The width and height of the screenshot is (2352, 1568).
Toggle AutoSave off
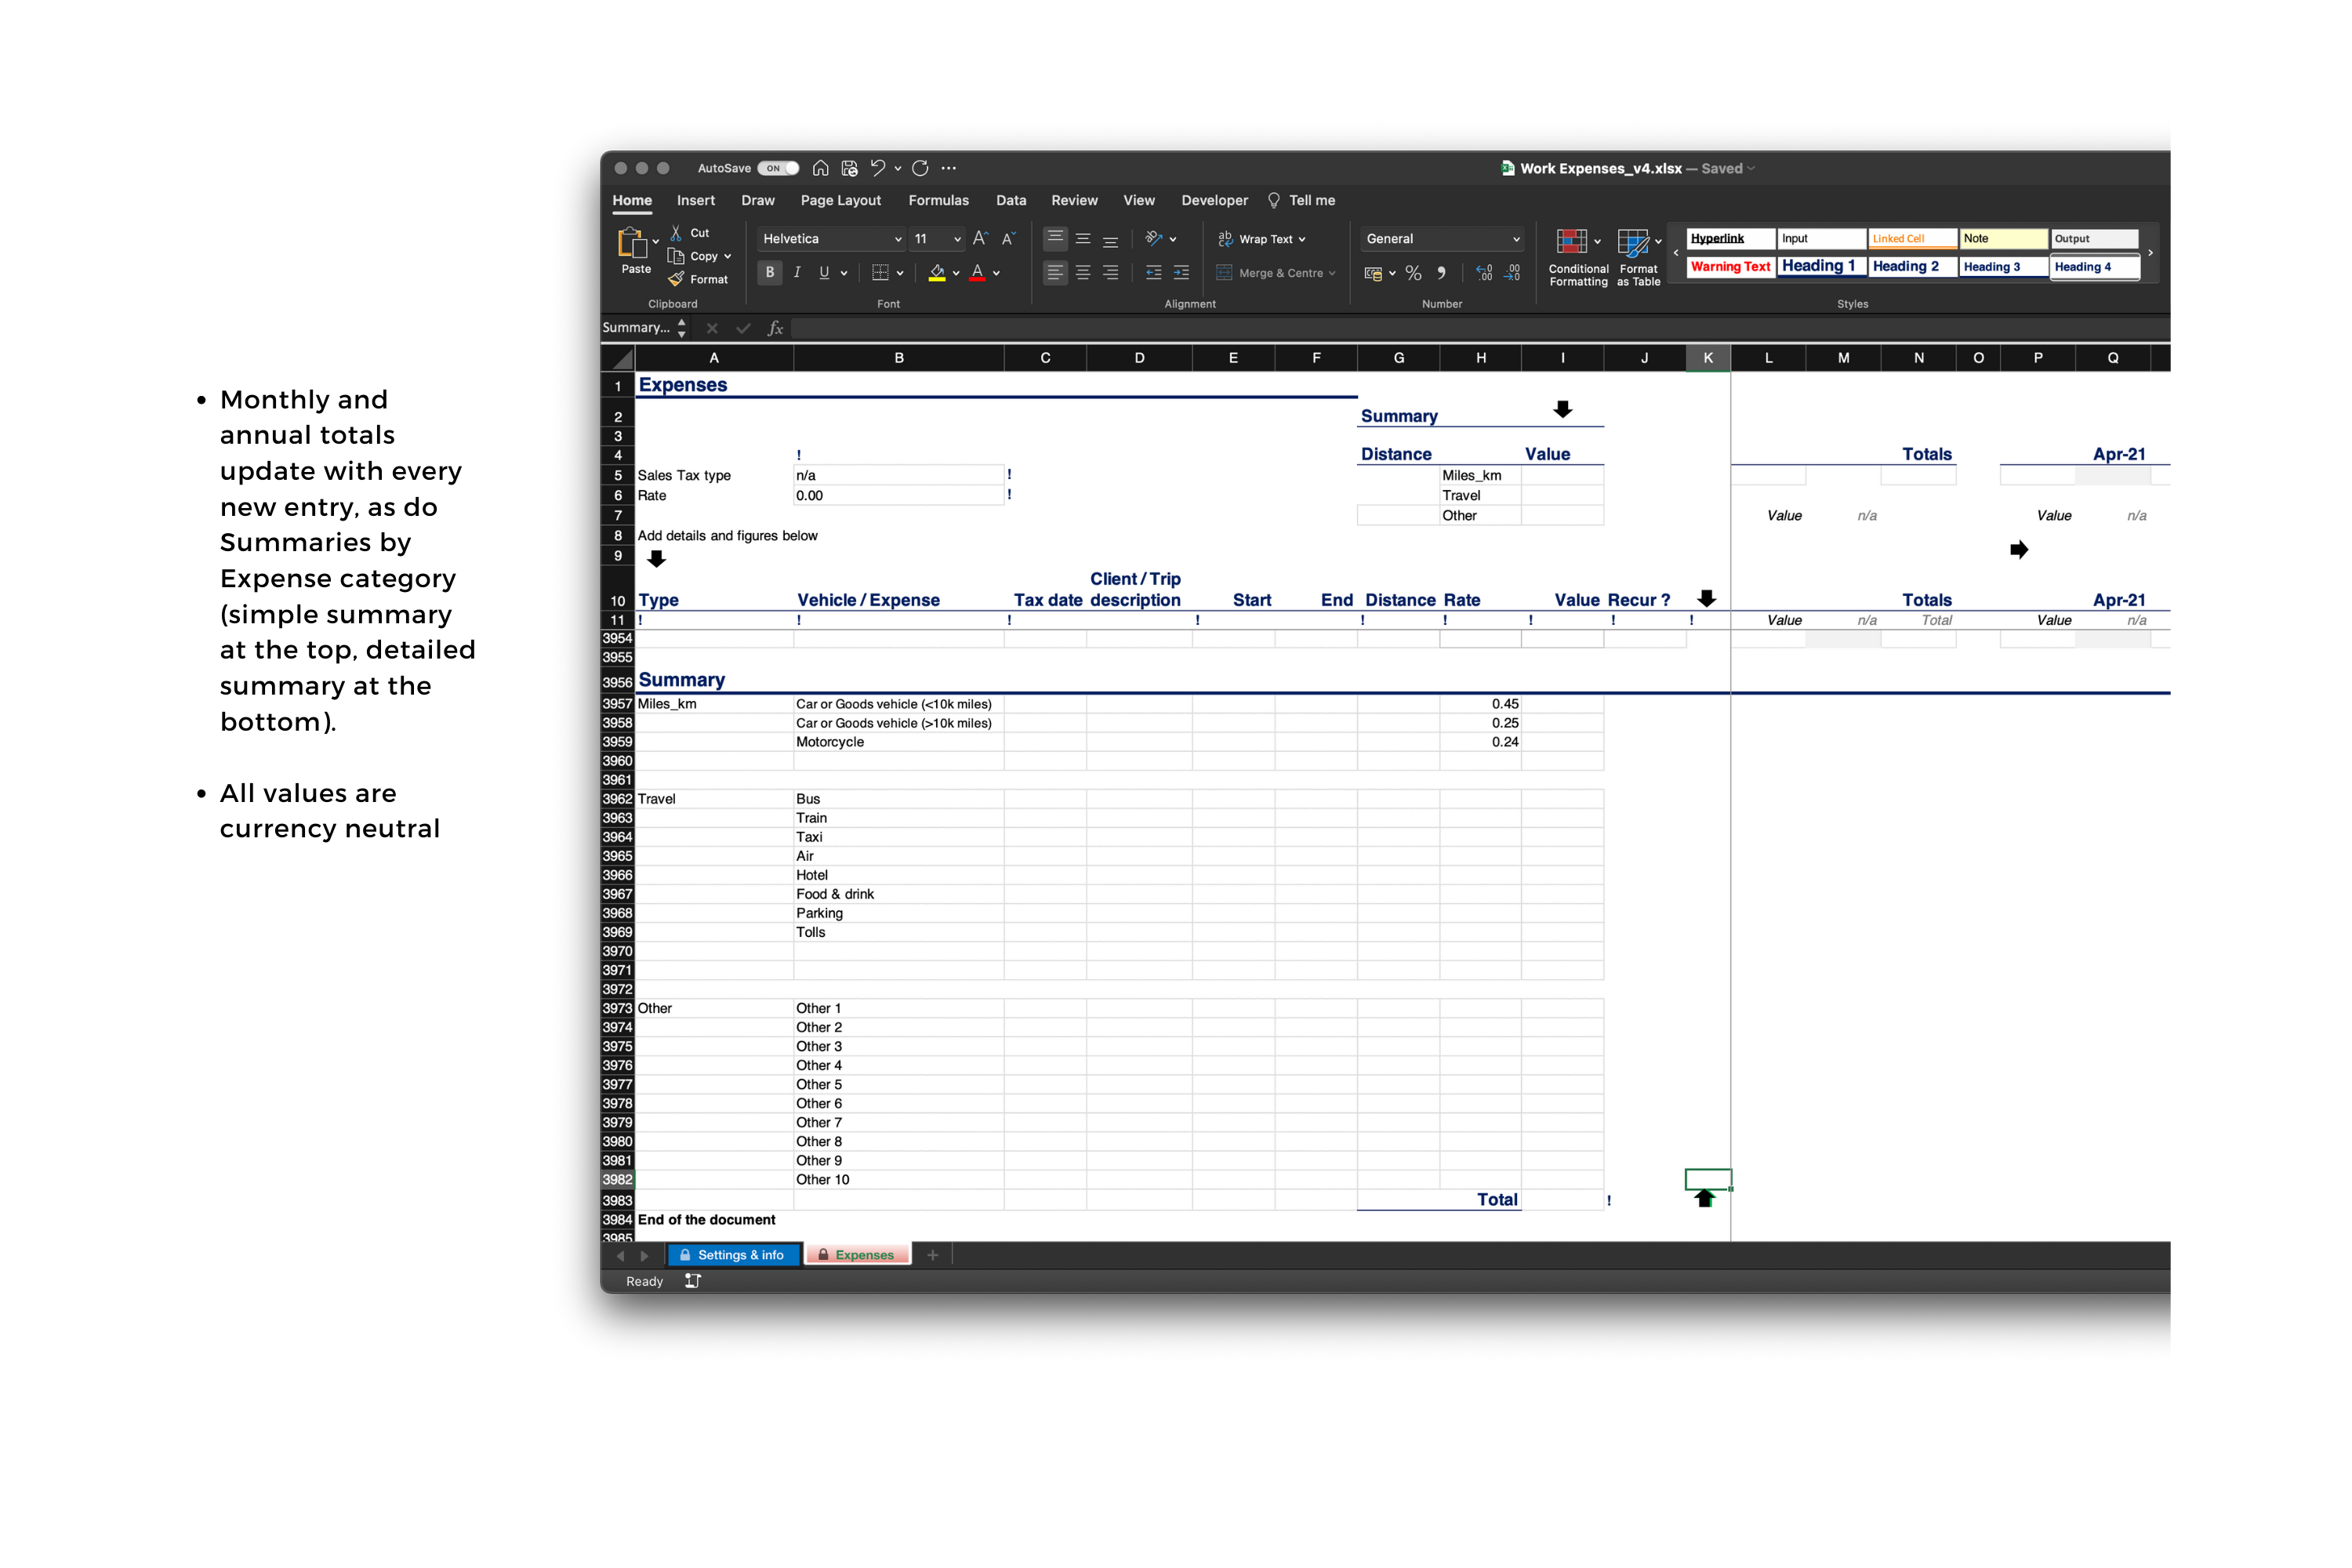776,168
